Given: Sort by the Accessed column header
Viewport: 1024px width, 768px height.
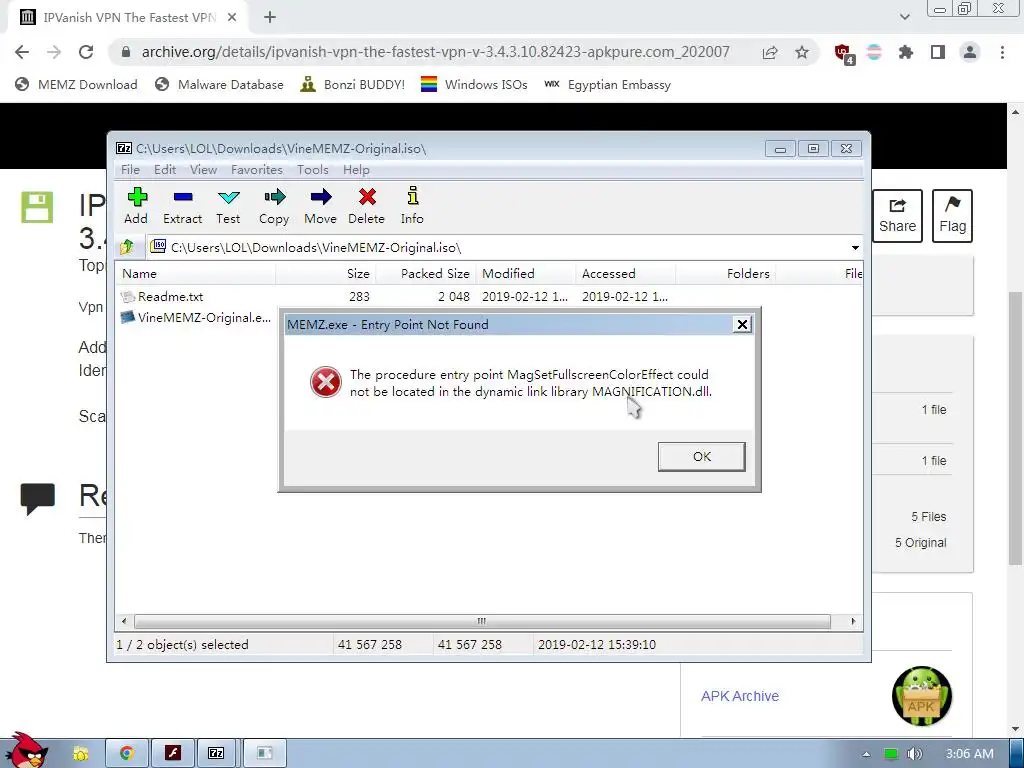Looking at the screenshot, I should 626,274.
